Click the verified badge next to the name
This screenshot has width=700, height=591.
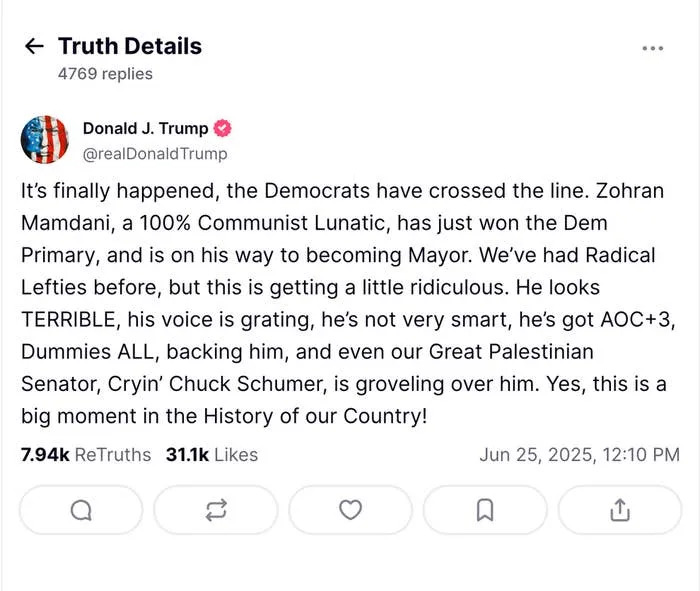pos(223,129)
